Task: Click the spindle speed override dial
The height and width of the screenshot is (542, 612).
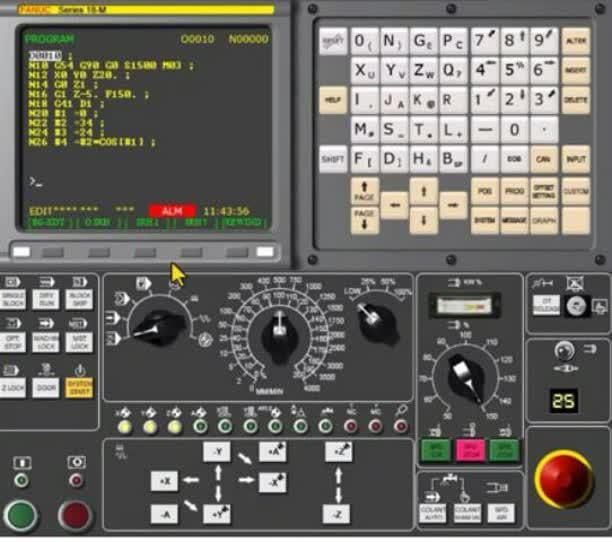Action: 465,379
